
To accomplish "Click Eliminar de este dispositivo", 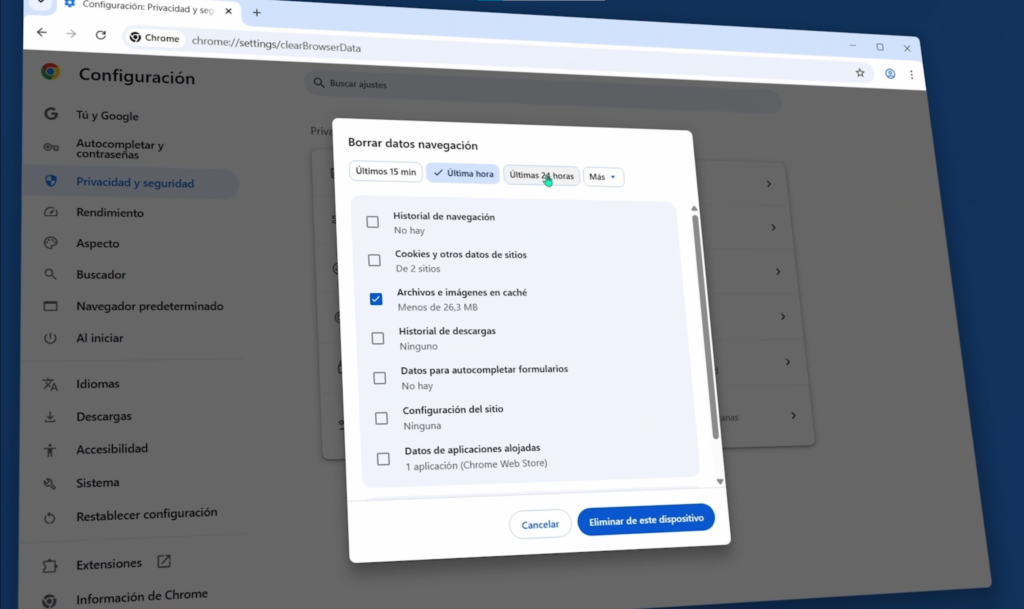I will (x=645, y=519).
